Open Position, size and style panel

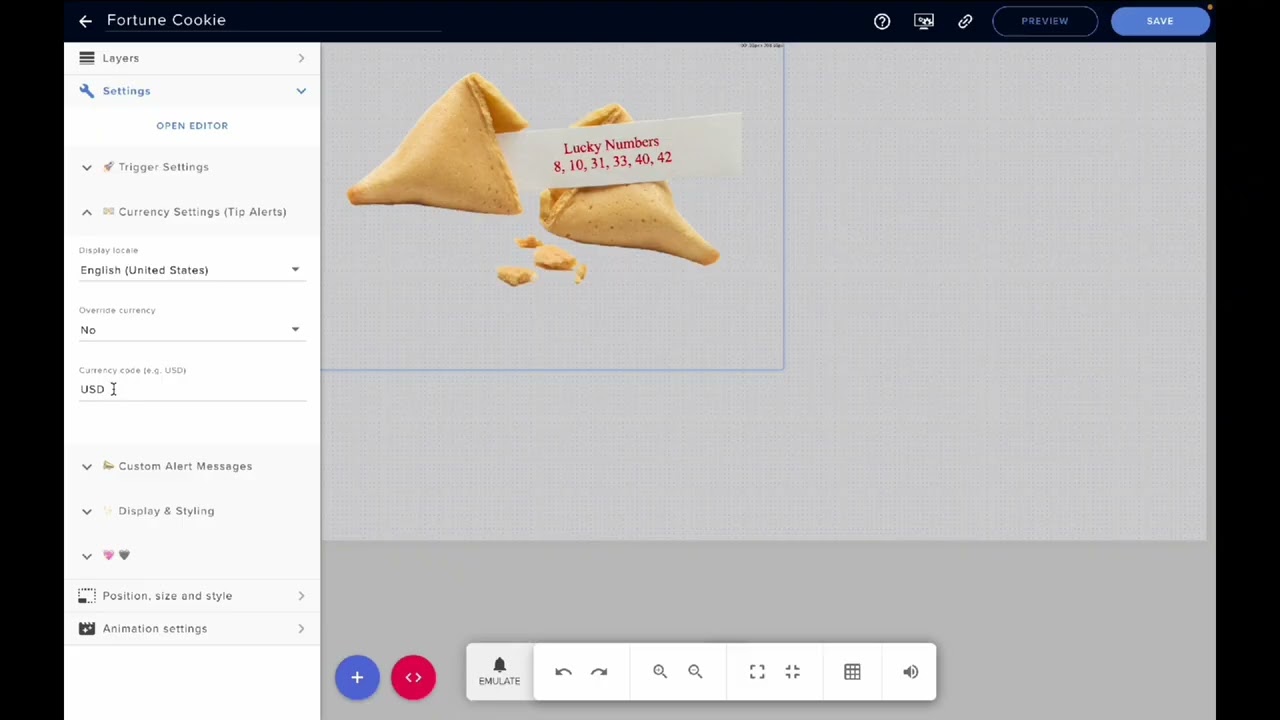192,596
